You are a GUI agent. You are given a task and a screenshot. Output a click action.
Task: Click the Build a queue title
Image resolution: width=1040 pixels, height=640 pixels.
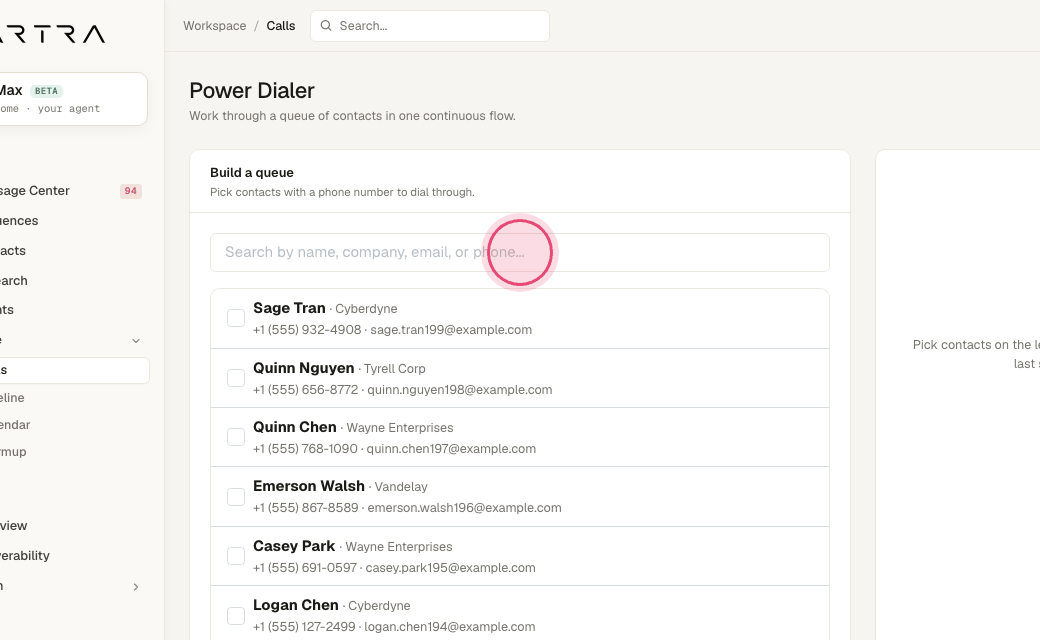pyautogui.click(x=252, y=172)
